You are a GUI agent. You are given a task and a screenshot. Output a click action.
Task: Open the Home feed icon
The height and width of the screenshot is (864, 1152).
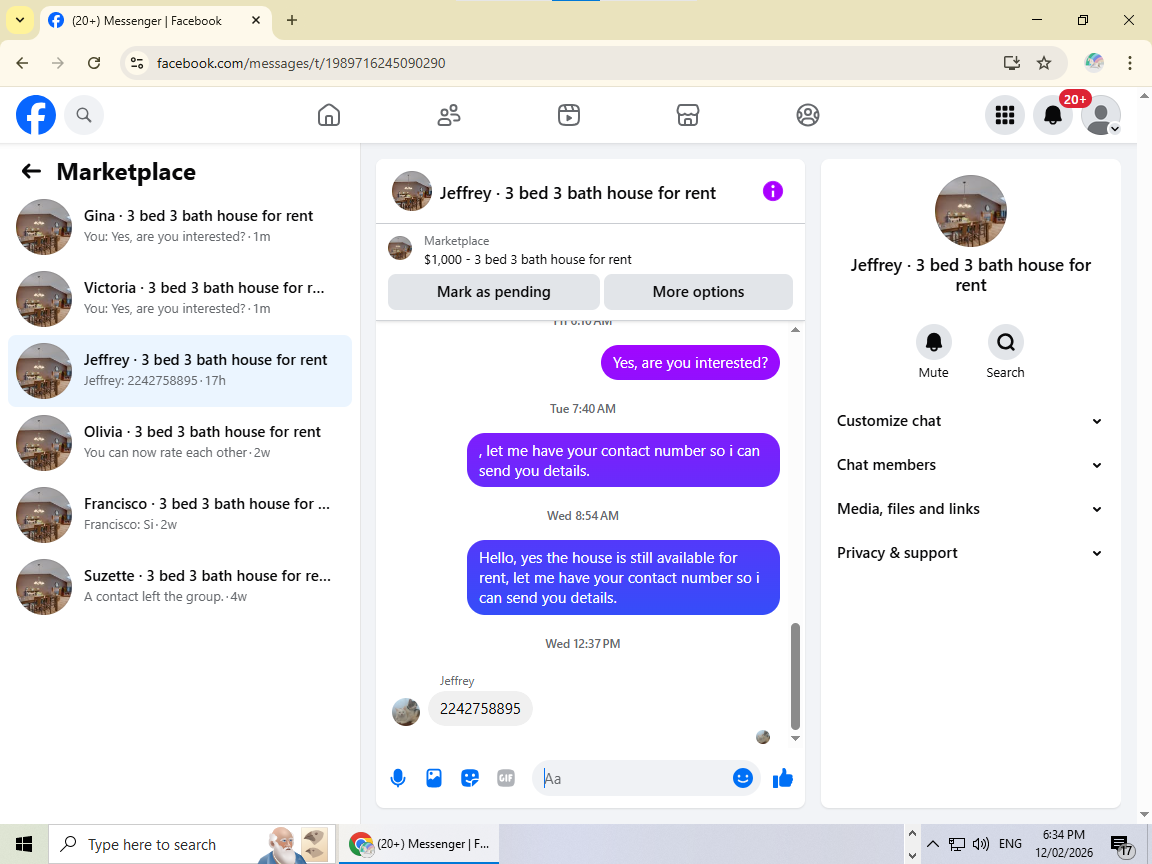point(328,115)
